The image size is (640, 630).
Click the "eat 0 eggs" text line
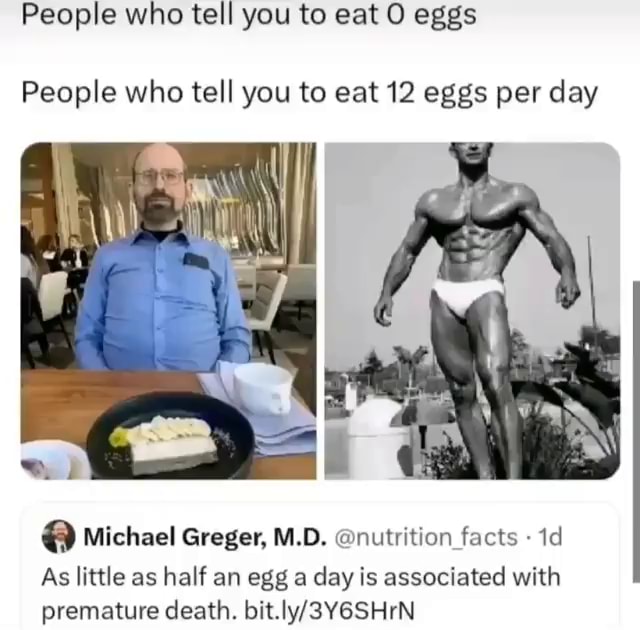249,16
